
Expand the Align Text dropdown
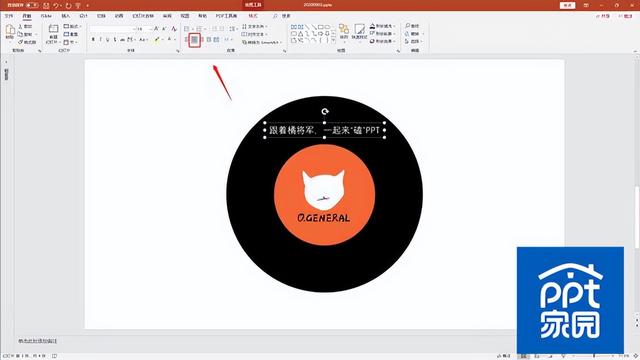pos(255,34)
